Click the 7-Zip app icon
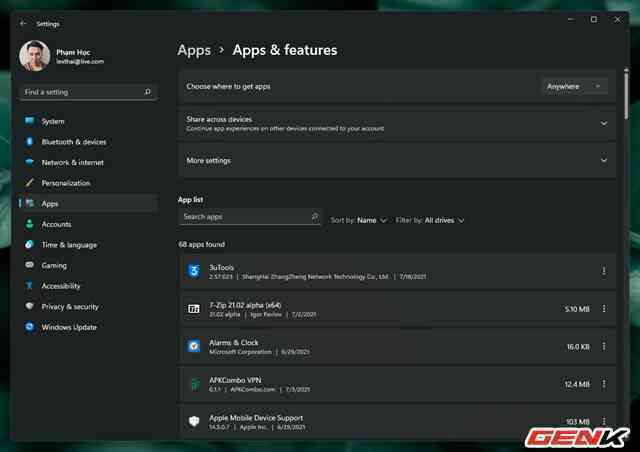Screen dimensions: 640x452 point(194,309)
